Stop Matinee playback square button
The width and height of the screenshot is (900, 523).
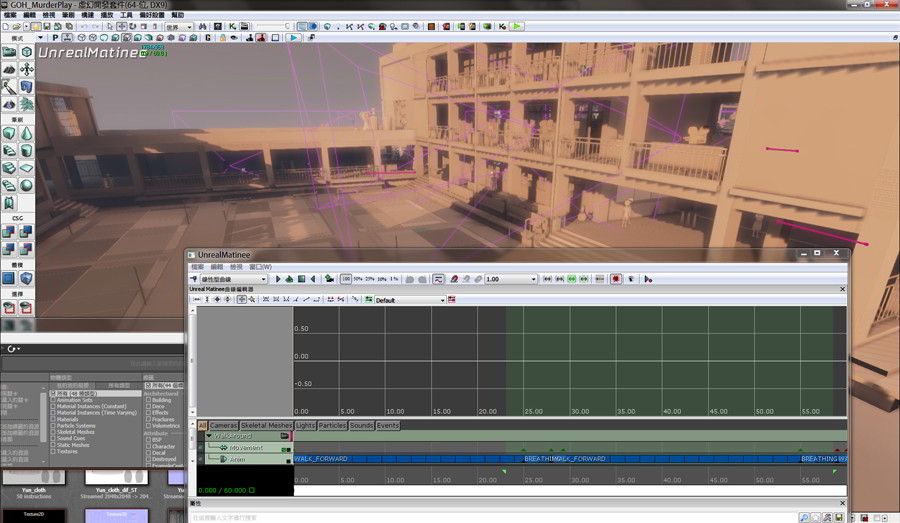pos(301,279)
